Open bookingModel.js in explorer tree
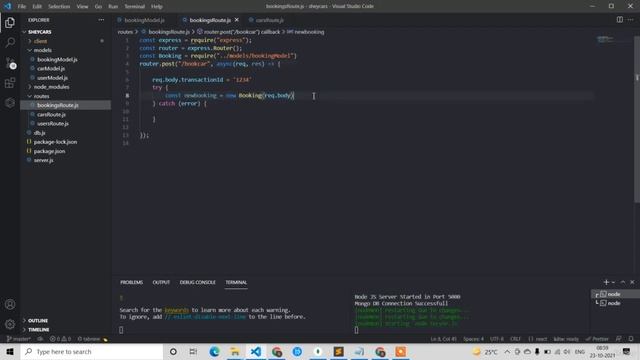 coord(57,60)
